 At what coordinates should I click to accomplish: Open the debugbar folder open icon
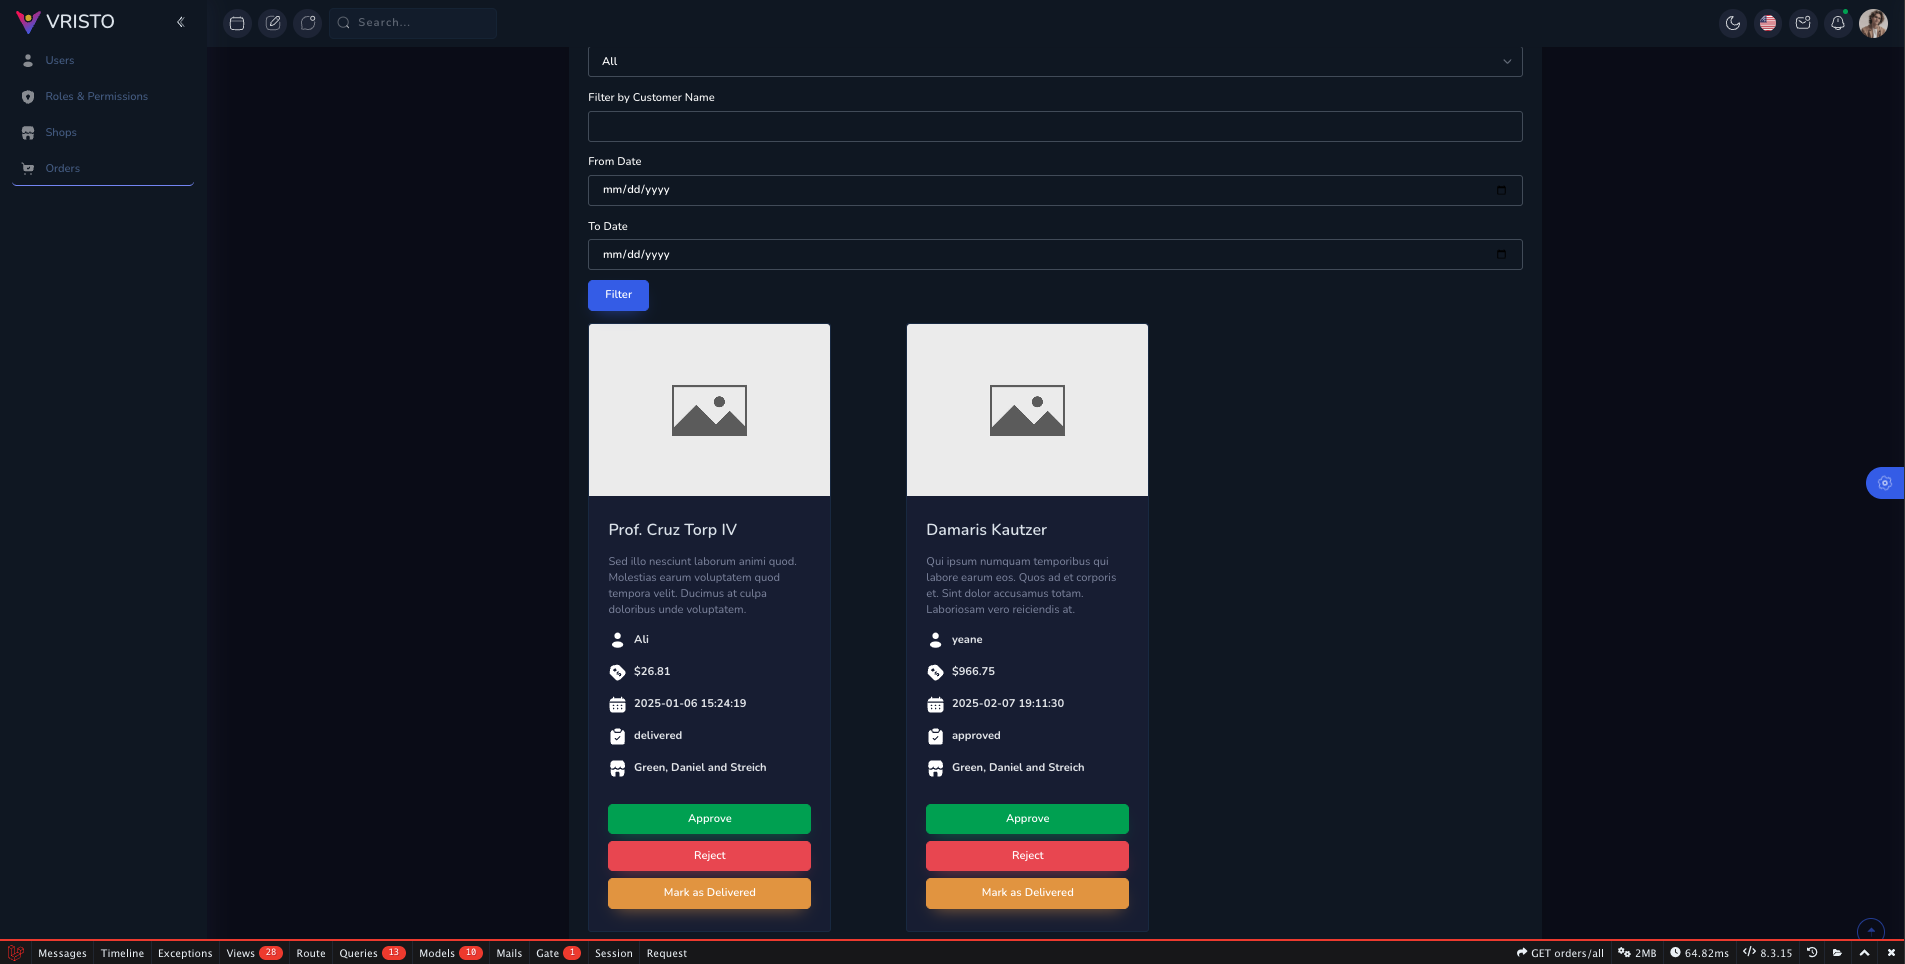point(1838,953)
